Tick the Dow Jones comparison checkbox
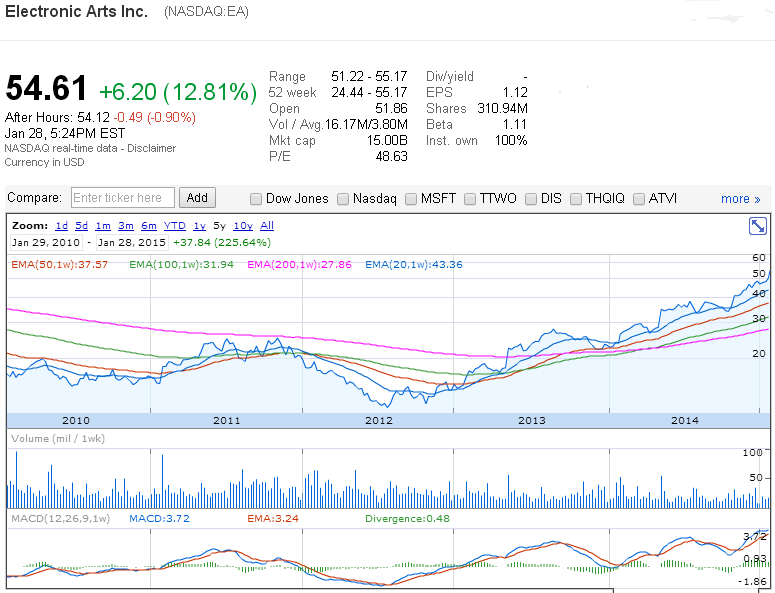Screen dimensions: 775x593 pos(256,199)
